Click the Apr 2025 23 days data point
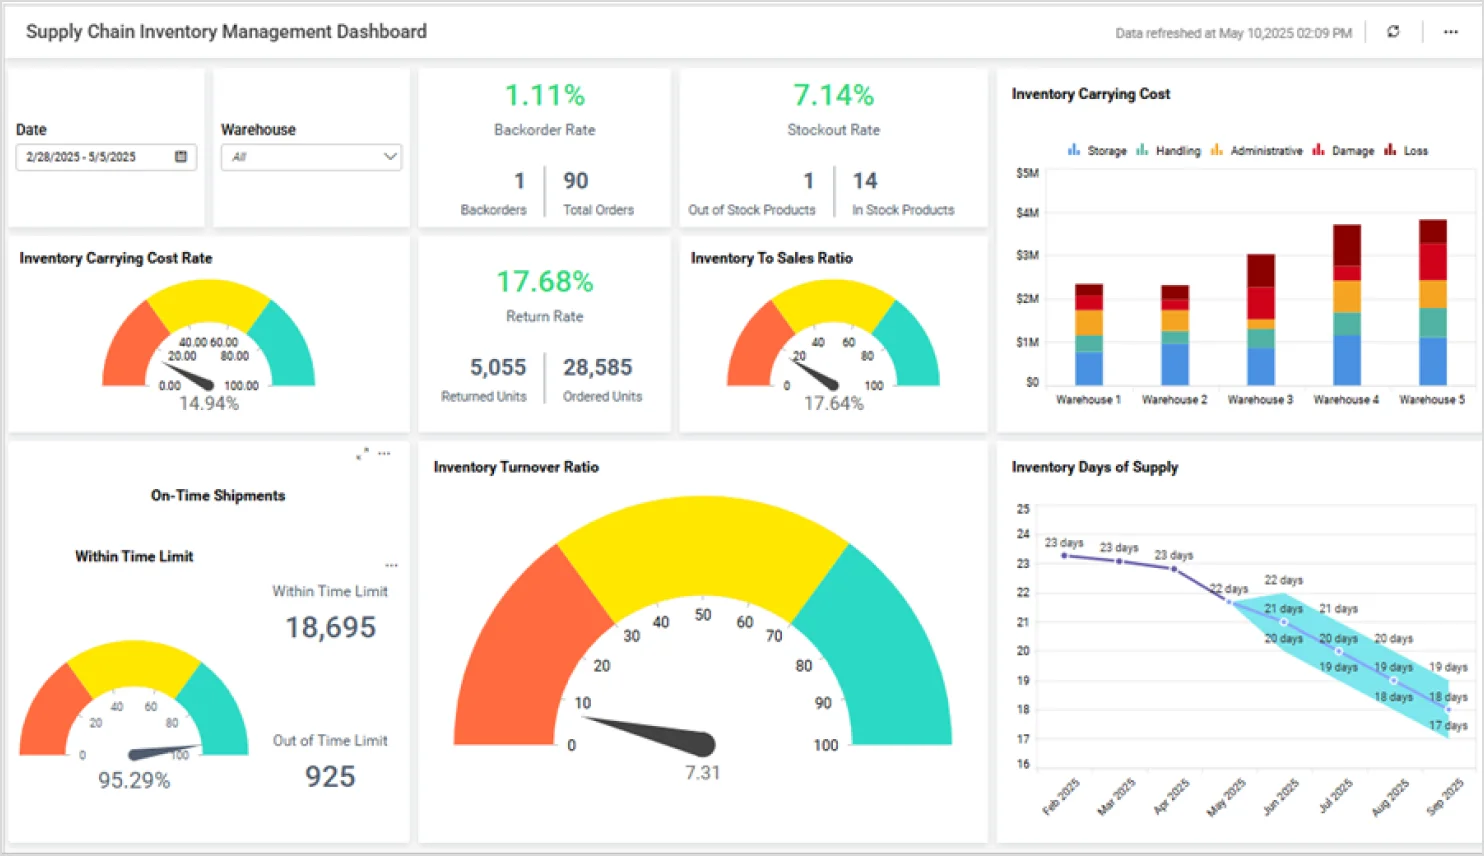 point(1174,569)
